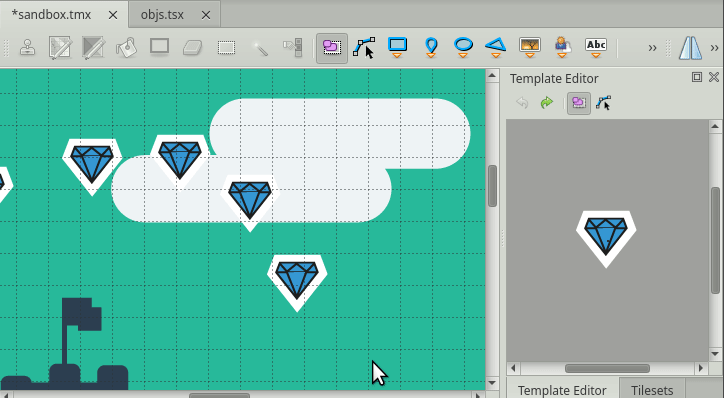The height and width of the screenshot is (398, 724).
Task: Click map scrollbar down arrow
Action: point(492,383)
